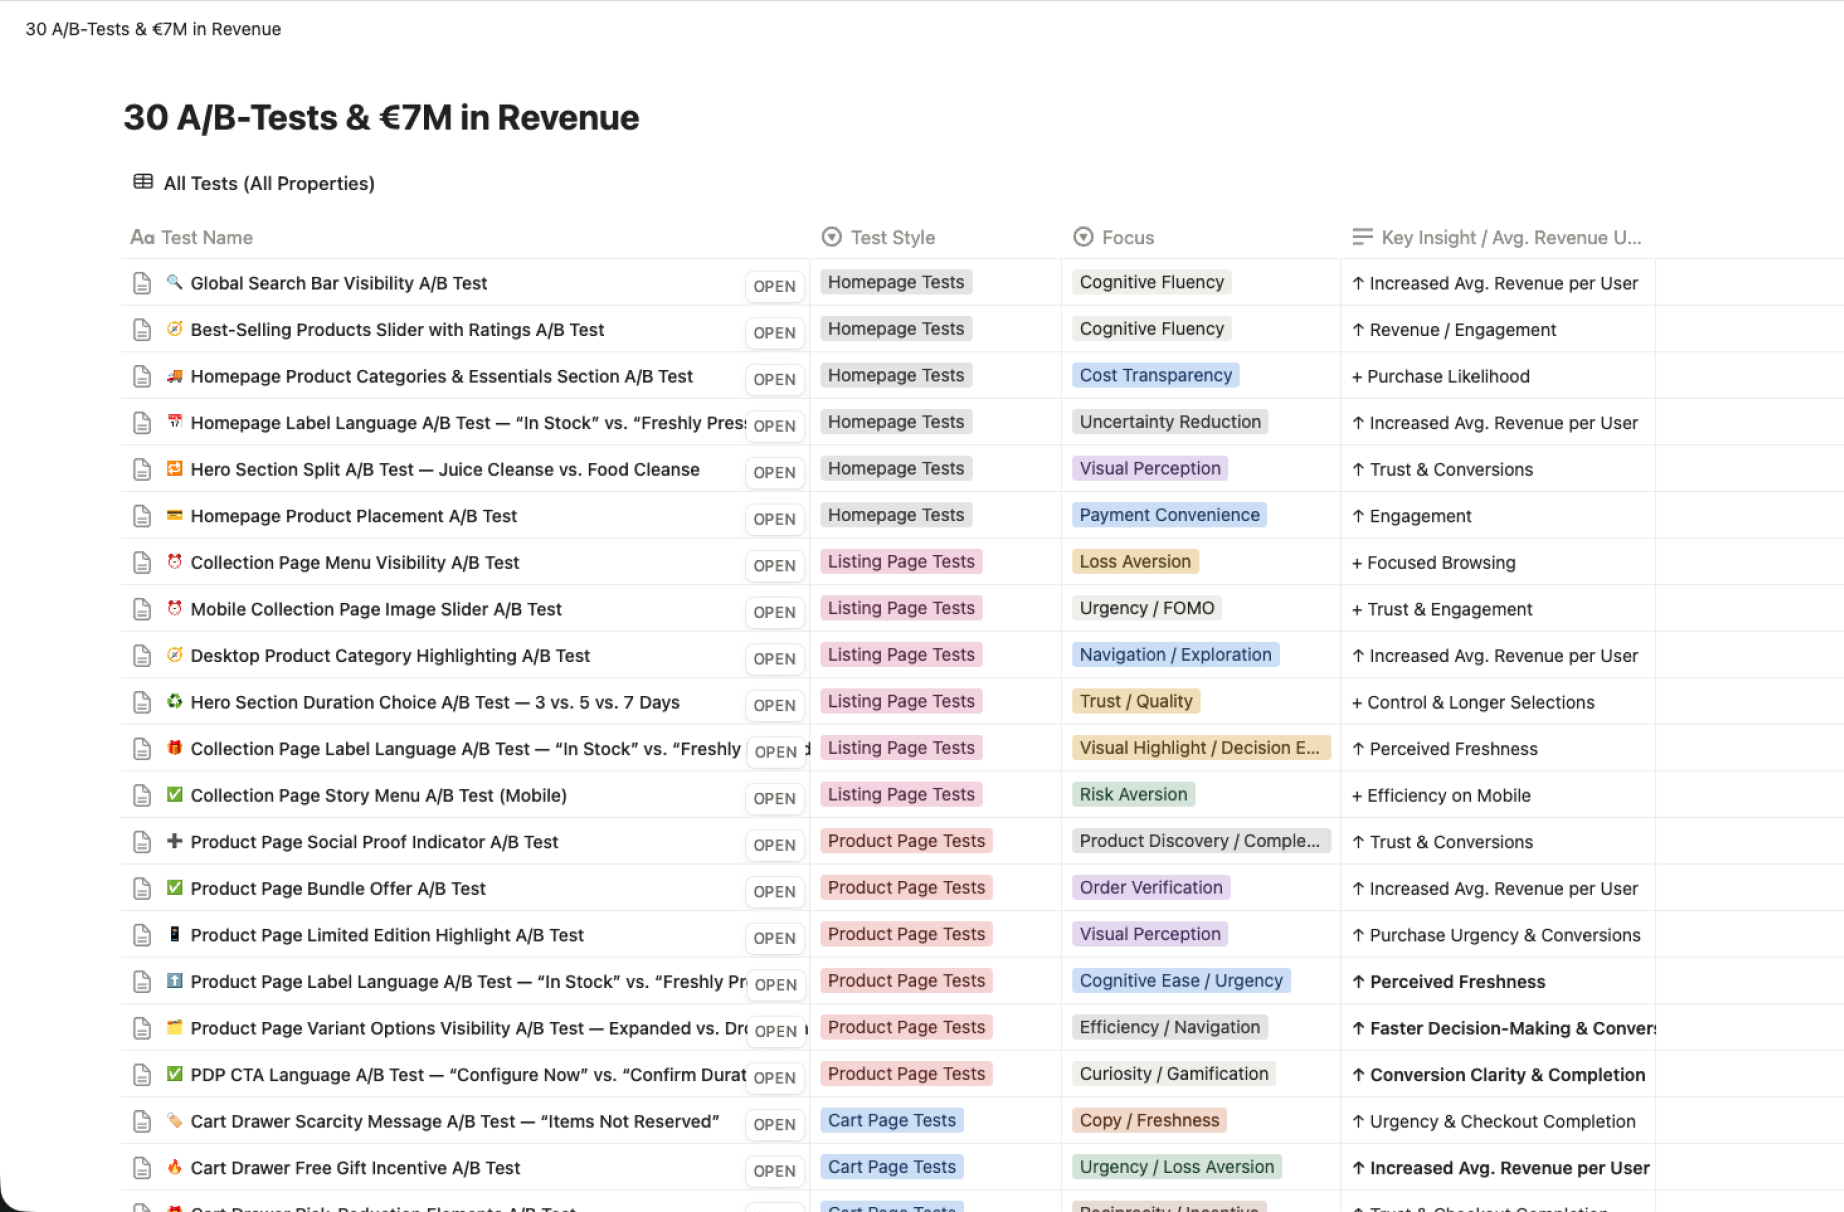
Task: Click the Test Style column select icon
Action: (831, 237)
